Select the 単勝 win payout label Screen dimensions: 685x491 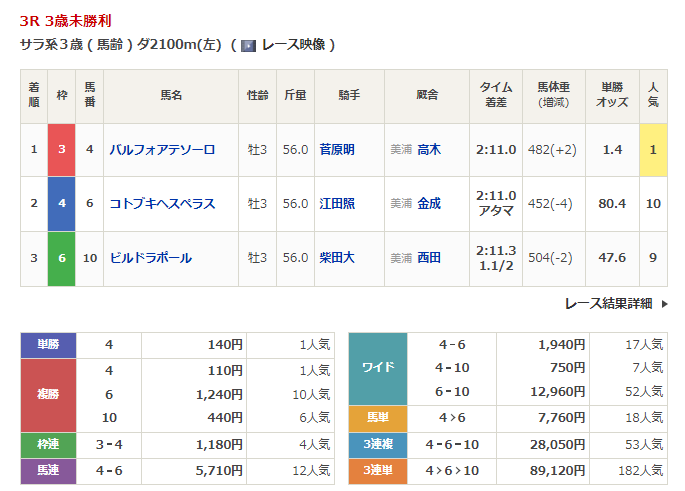48,345
